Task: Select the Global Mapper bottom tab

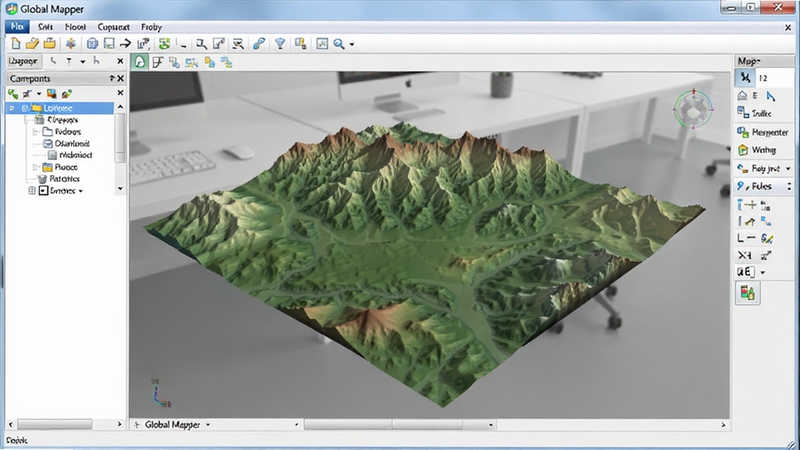Action: (172, 424)
